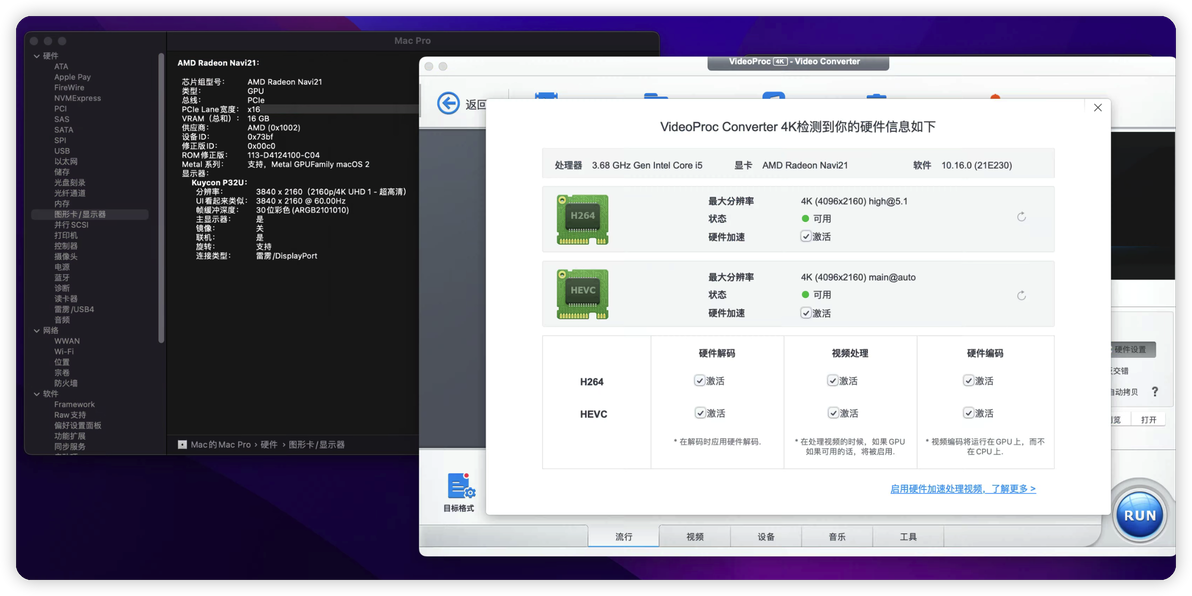The width and height of the screenshot is (1192, 596).
Task: Select USB in the sidebar
Action: pyautogui.click(x=62, y=151)
